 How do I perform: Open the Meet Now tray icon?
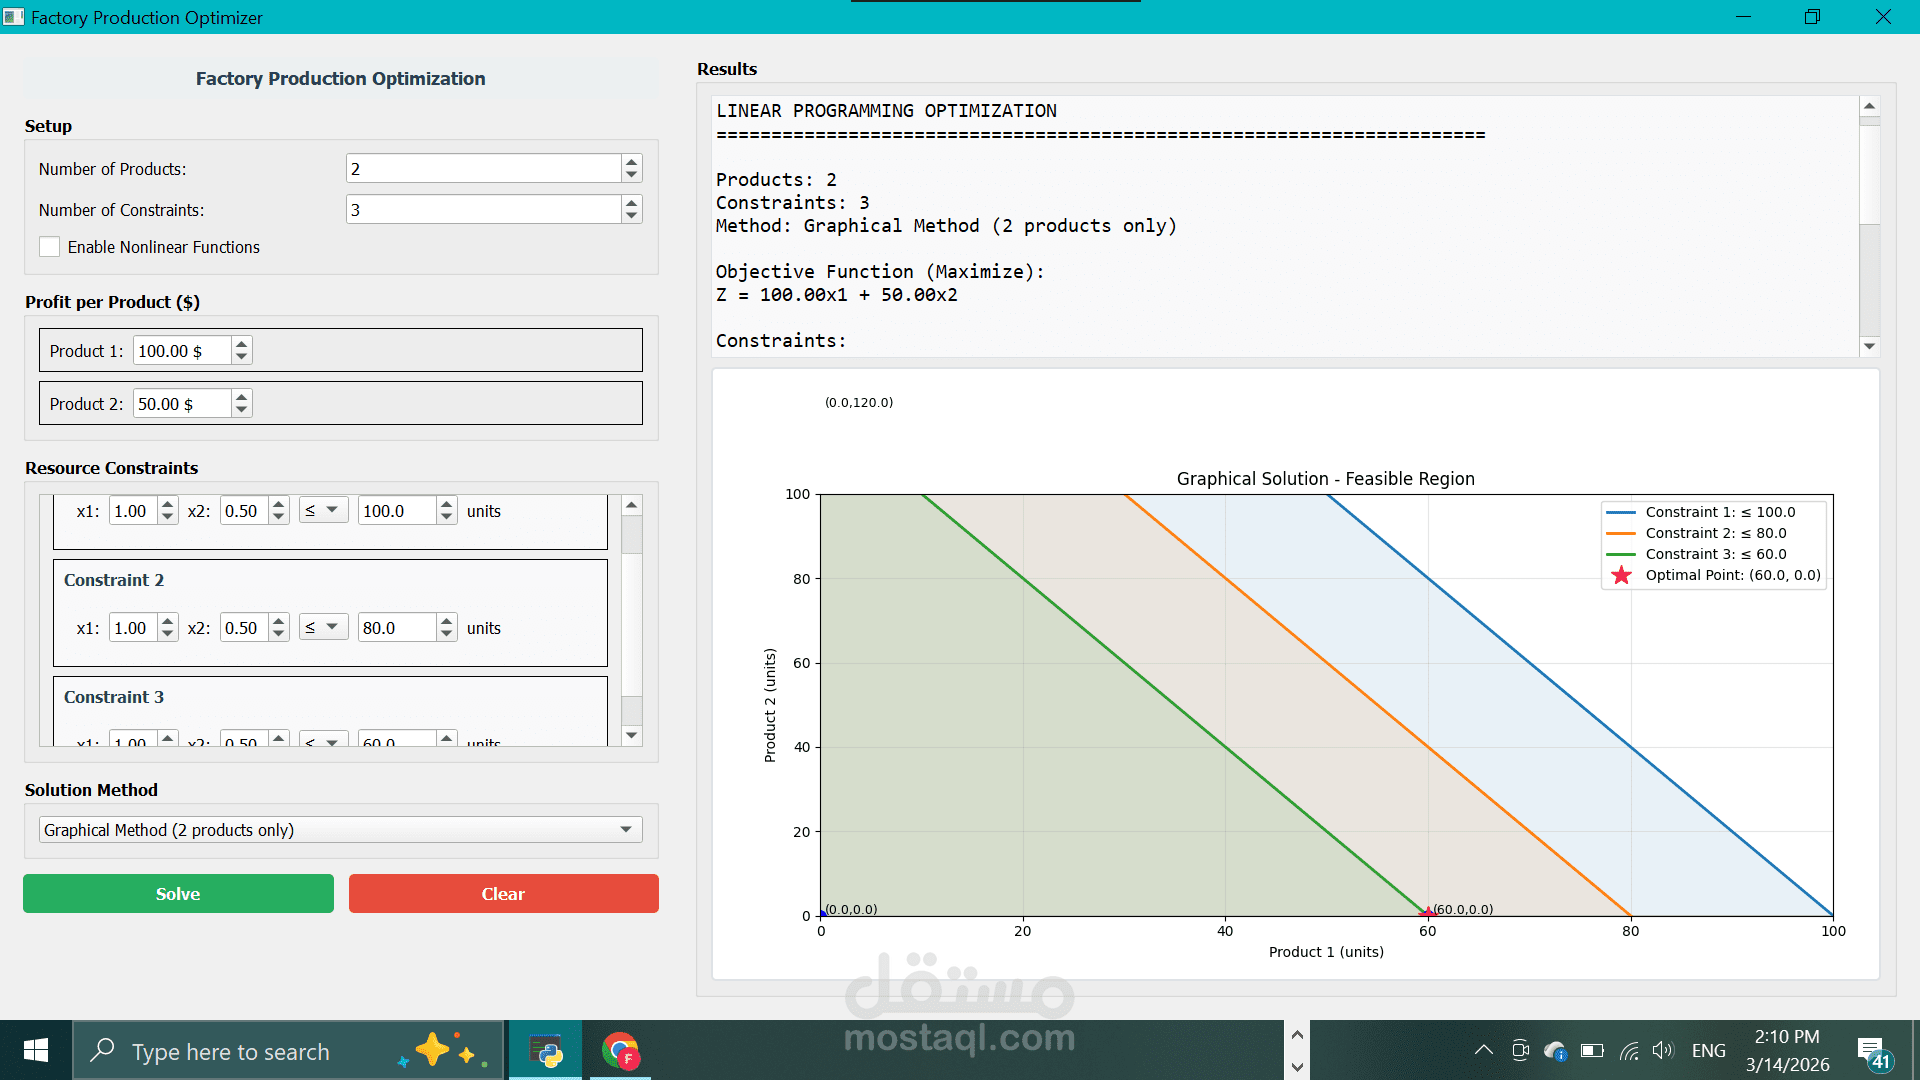click(1520, 1050)
